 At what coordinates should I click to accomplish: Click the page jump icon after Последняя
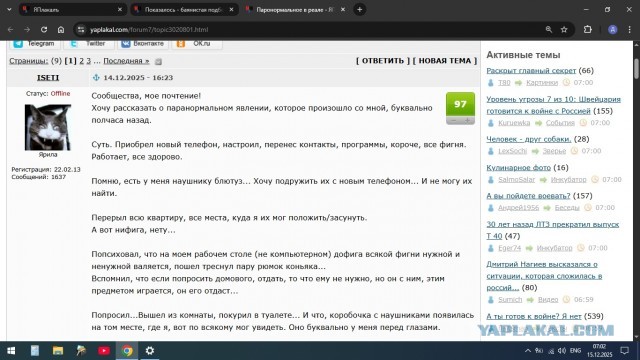click(x=158, y=62)
